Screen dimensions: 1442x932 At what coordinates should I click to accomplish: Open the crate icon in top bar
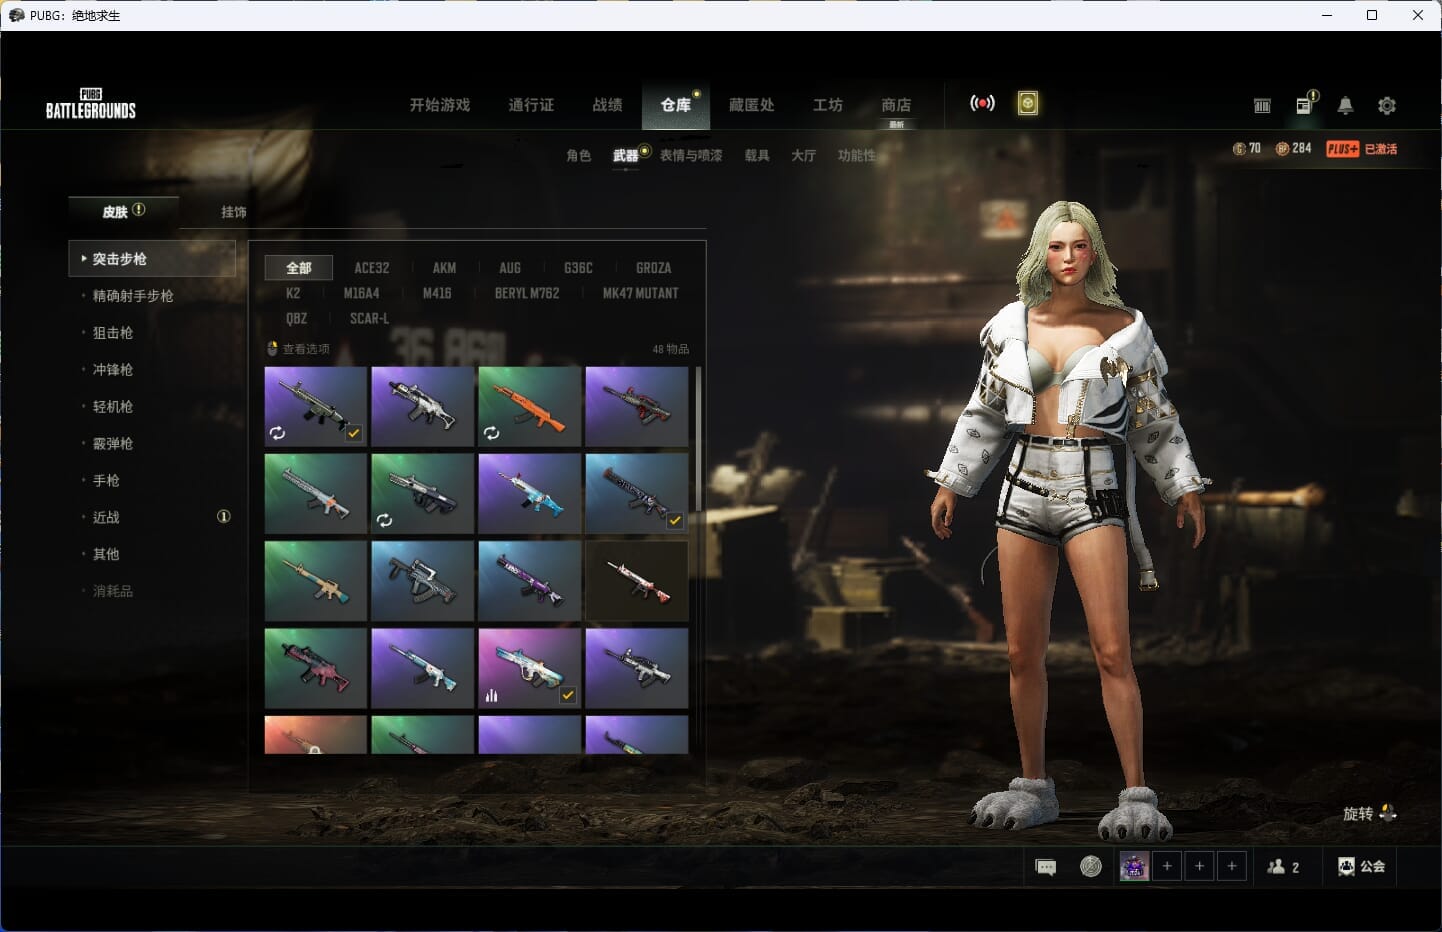1262,105
